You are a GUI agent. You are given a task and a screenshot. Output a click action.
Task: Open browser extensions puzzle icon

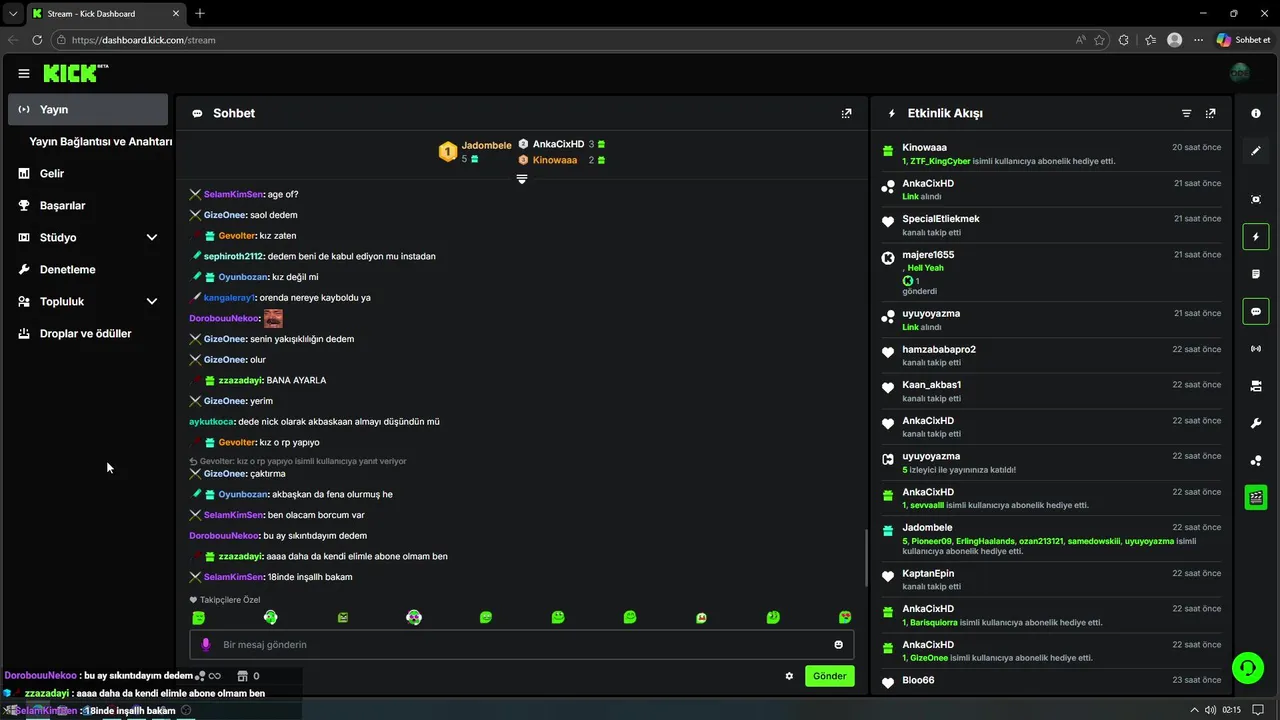click(x=1124, y=40)
